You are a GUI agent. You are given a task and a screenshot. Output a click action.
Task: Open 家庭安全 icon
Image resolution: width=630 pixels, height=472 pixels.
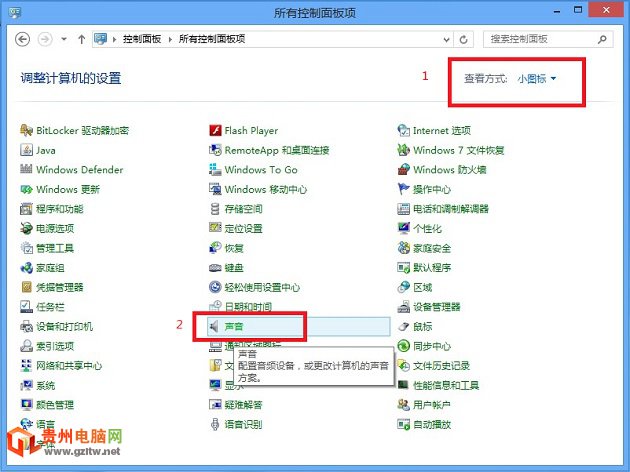(403, 248)
